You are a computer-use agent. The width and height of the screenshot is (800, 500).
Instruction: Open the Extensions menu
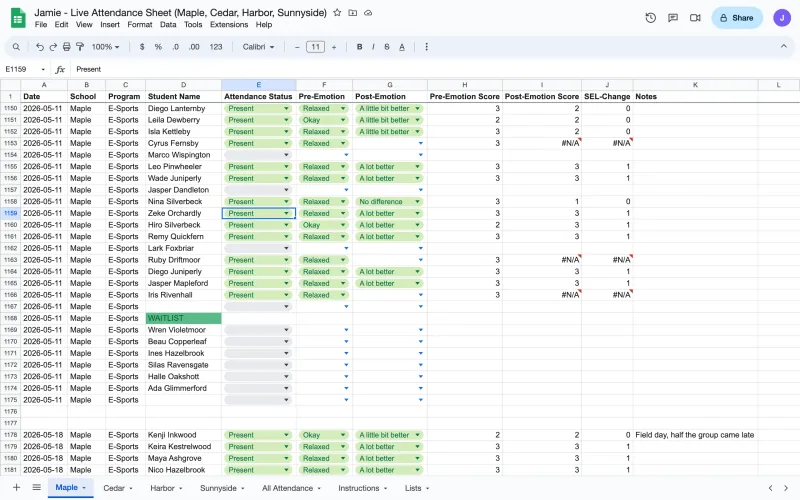(229, 24)
